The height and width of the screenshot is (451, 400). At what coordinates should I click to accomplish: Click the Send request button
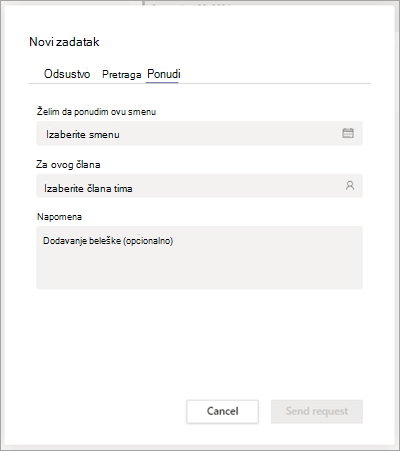(317, 411)
